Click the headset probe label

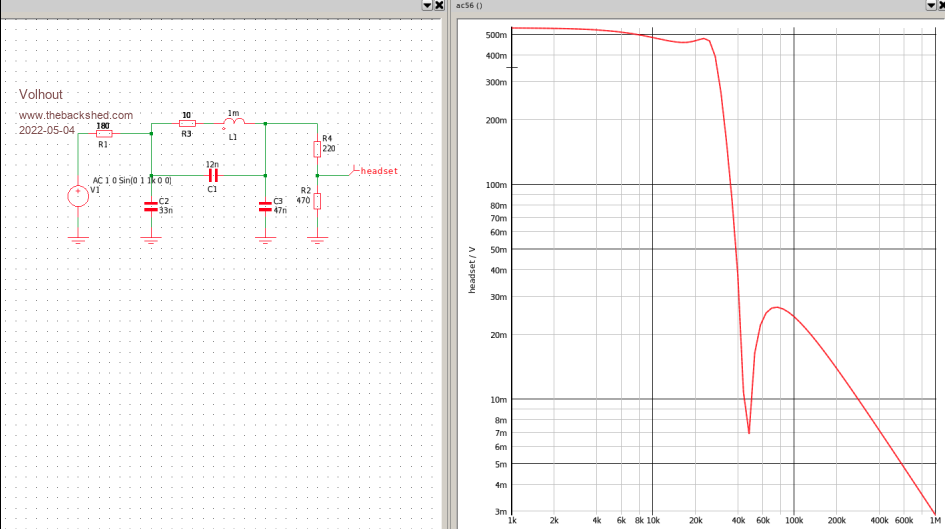[378, 171]
